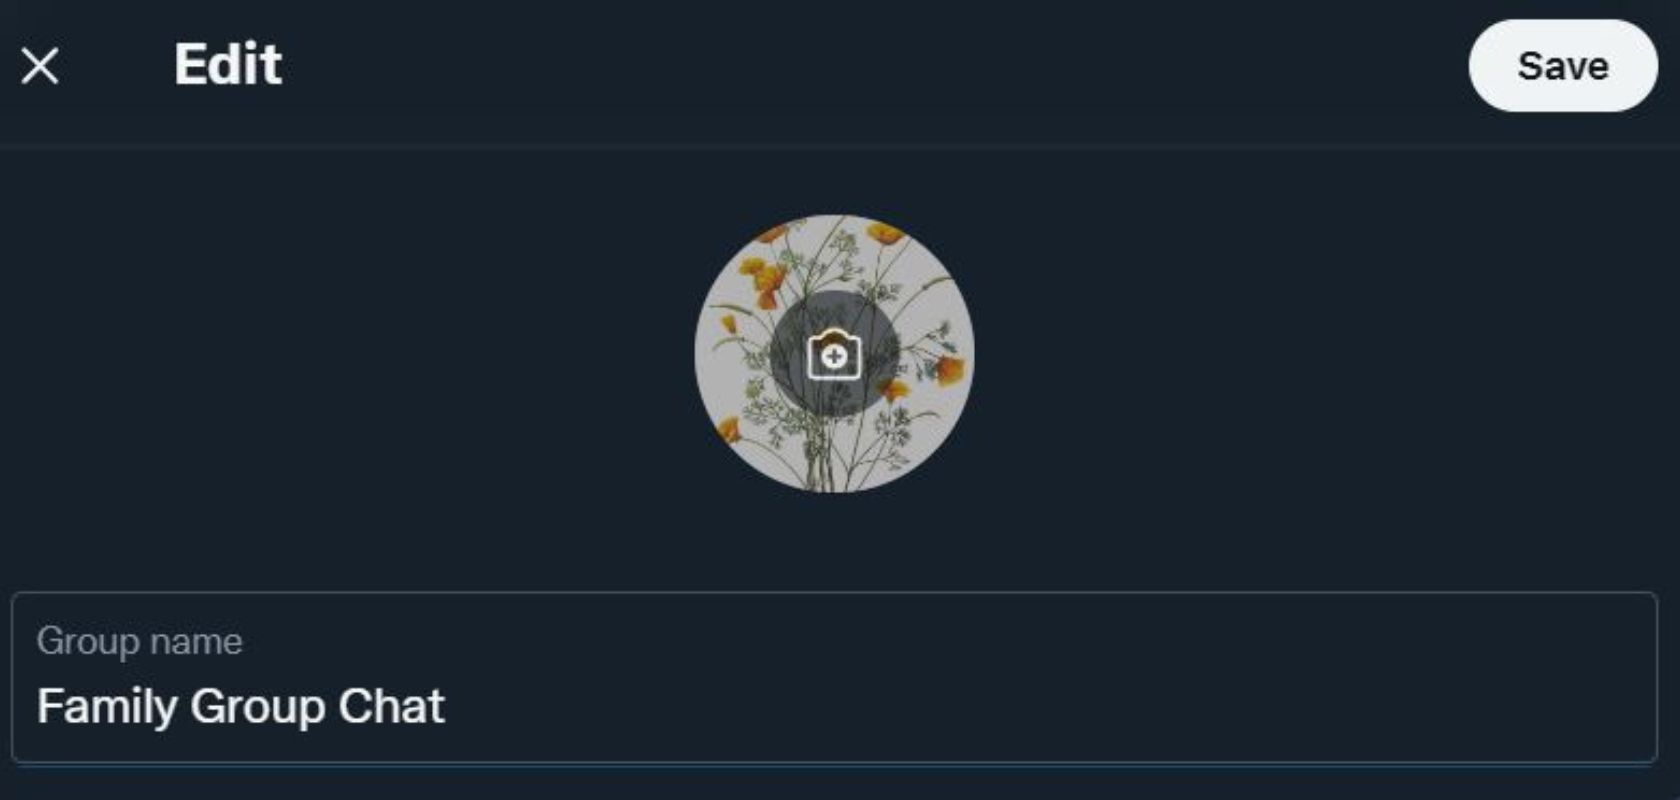Click the word 'Family' in the group name
This screenshot has height=800, width=1680.
pos(107,707)
